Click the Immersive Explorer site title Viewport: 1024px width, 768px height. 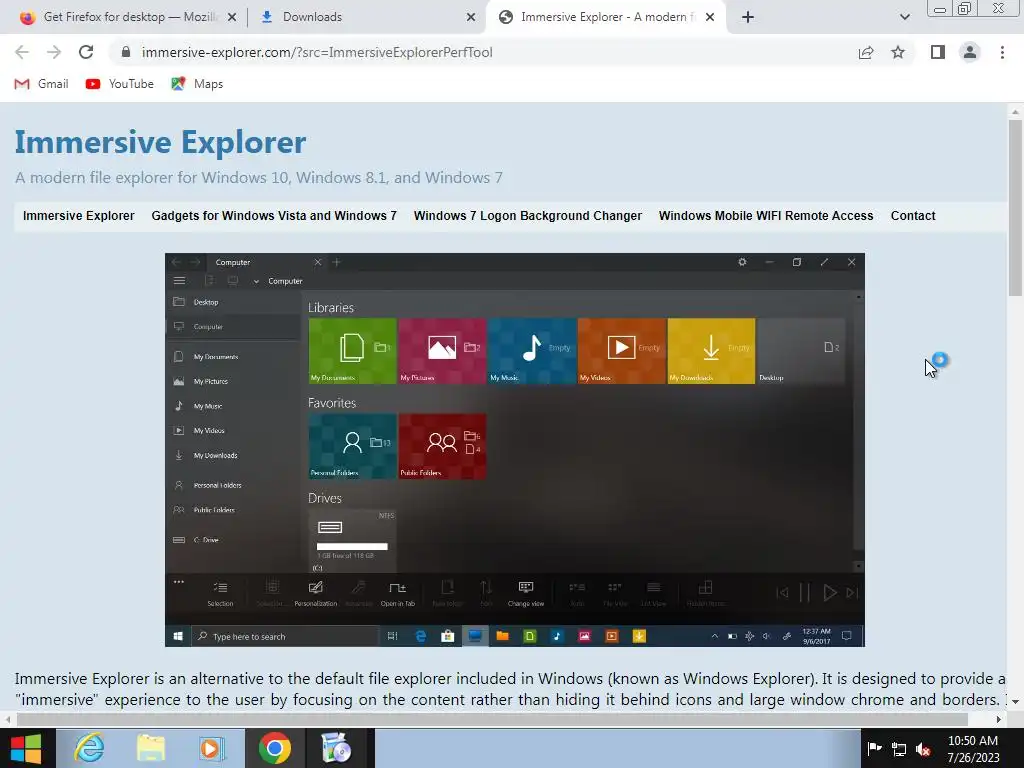coord(160,142)
